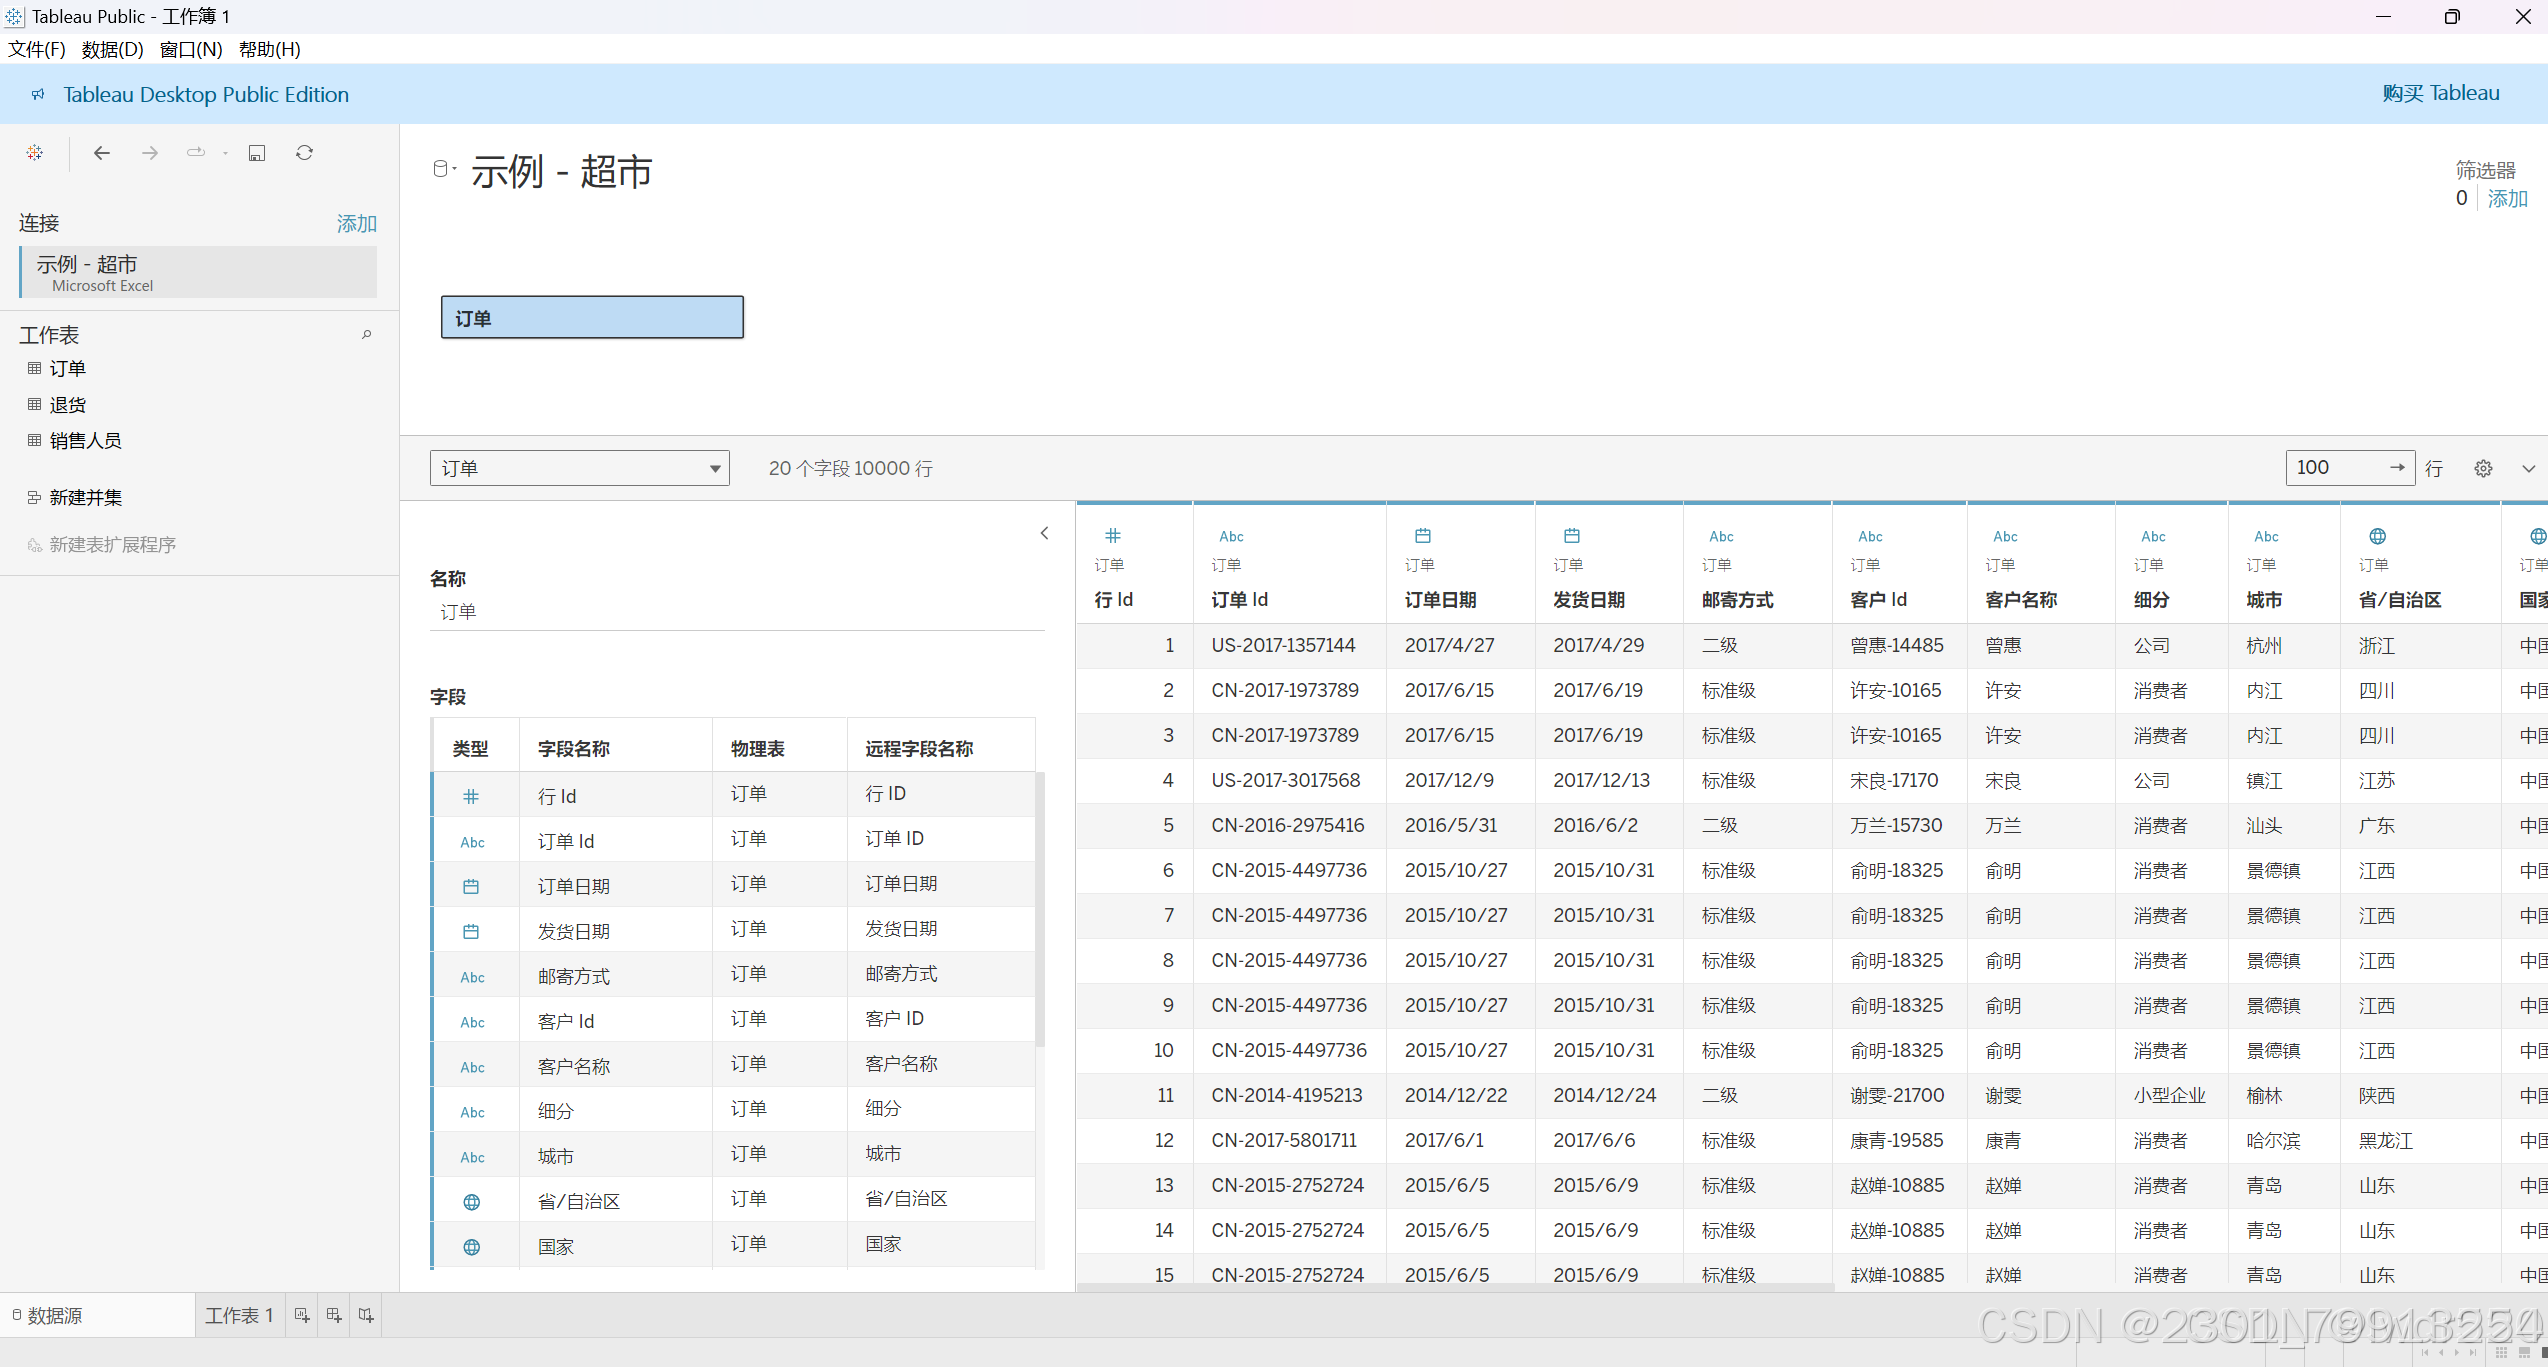Save the workbook using the save icon

click(x=257, y=152)
